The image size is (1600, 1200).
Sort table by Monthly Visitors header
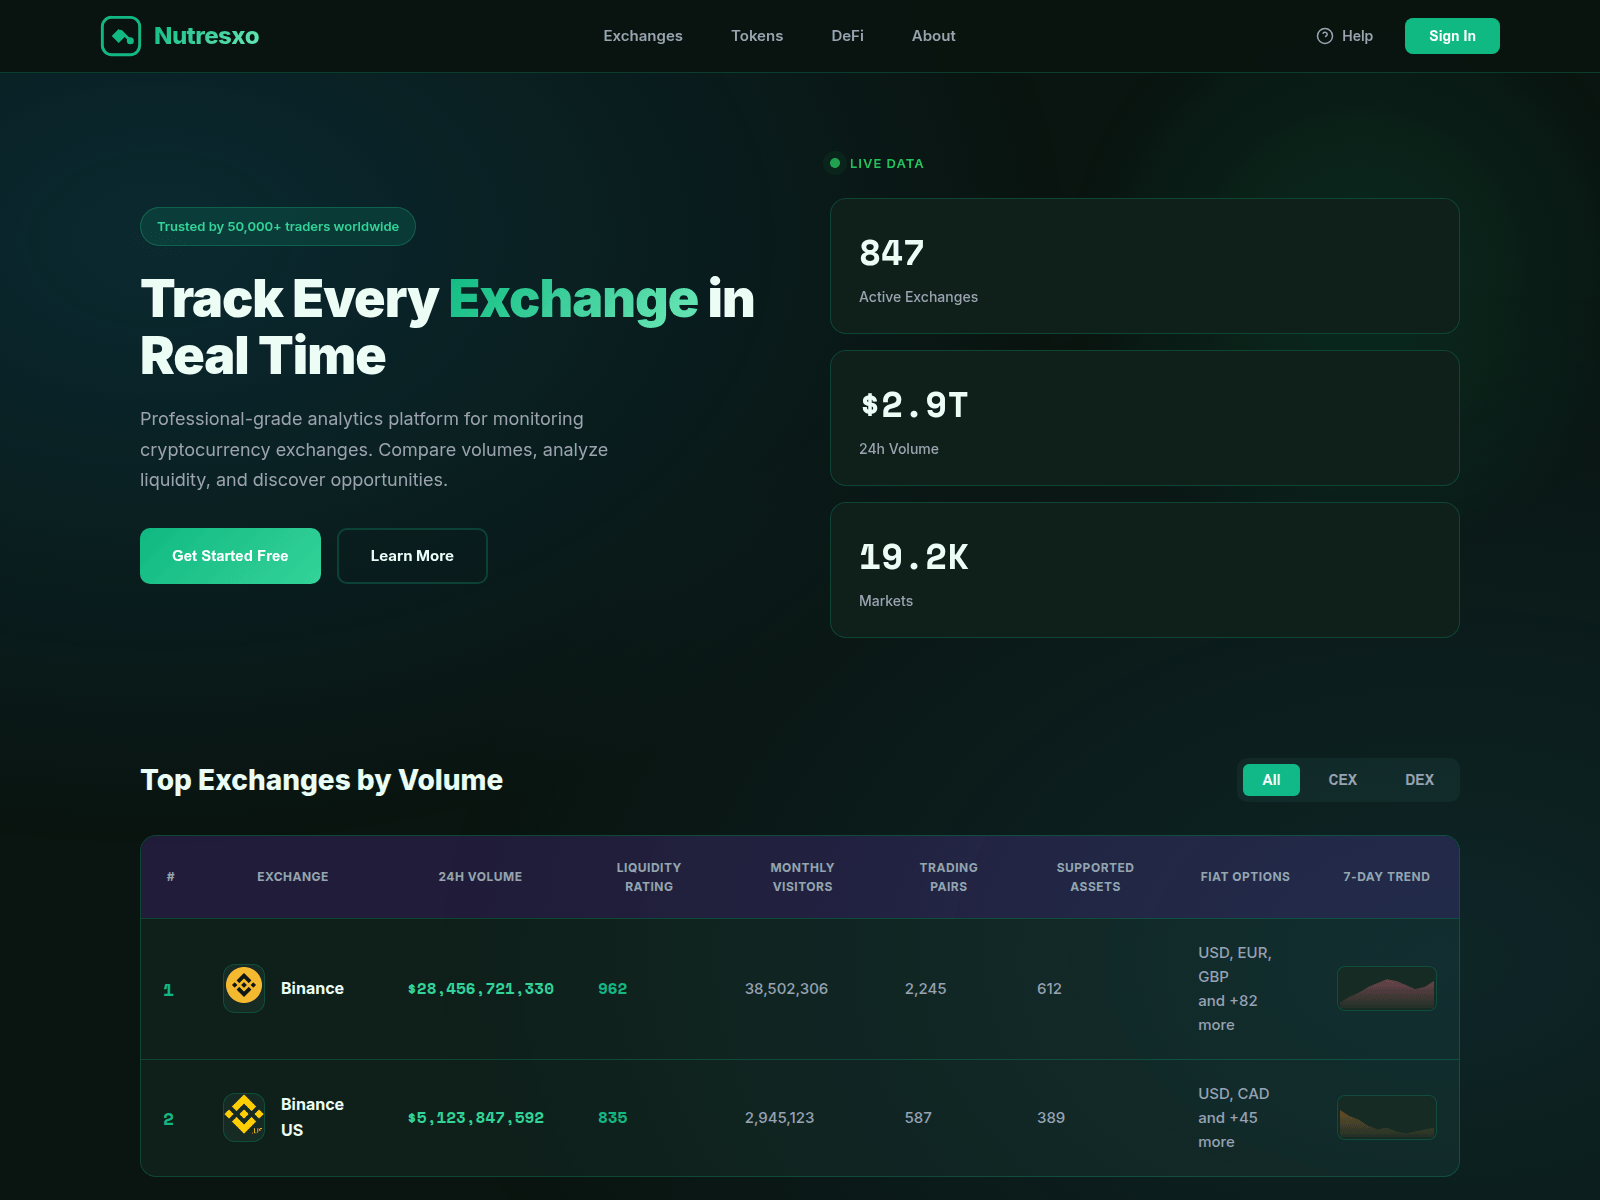coord(802,877)
